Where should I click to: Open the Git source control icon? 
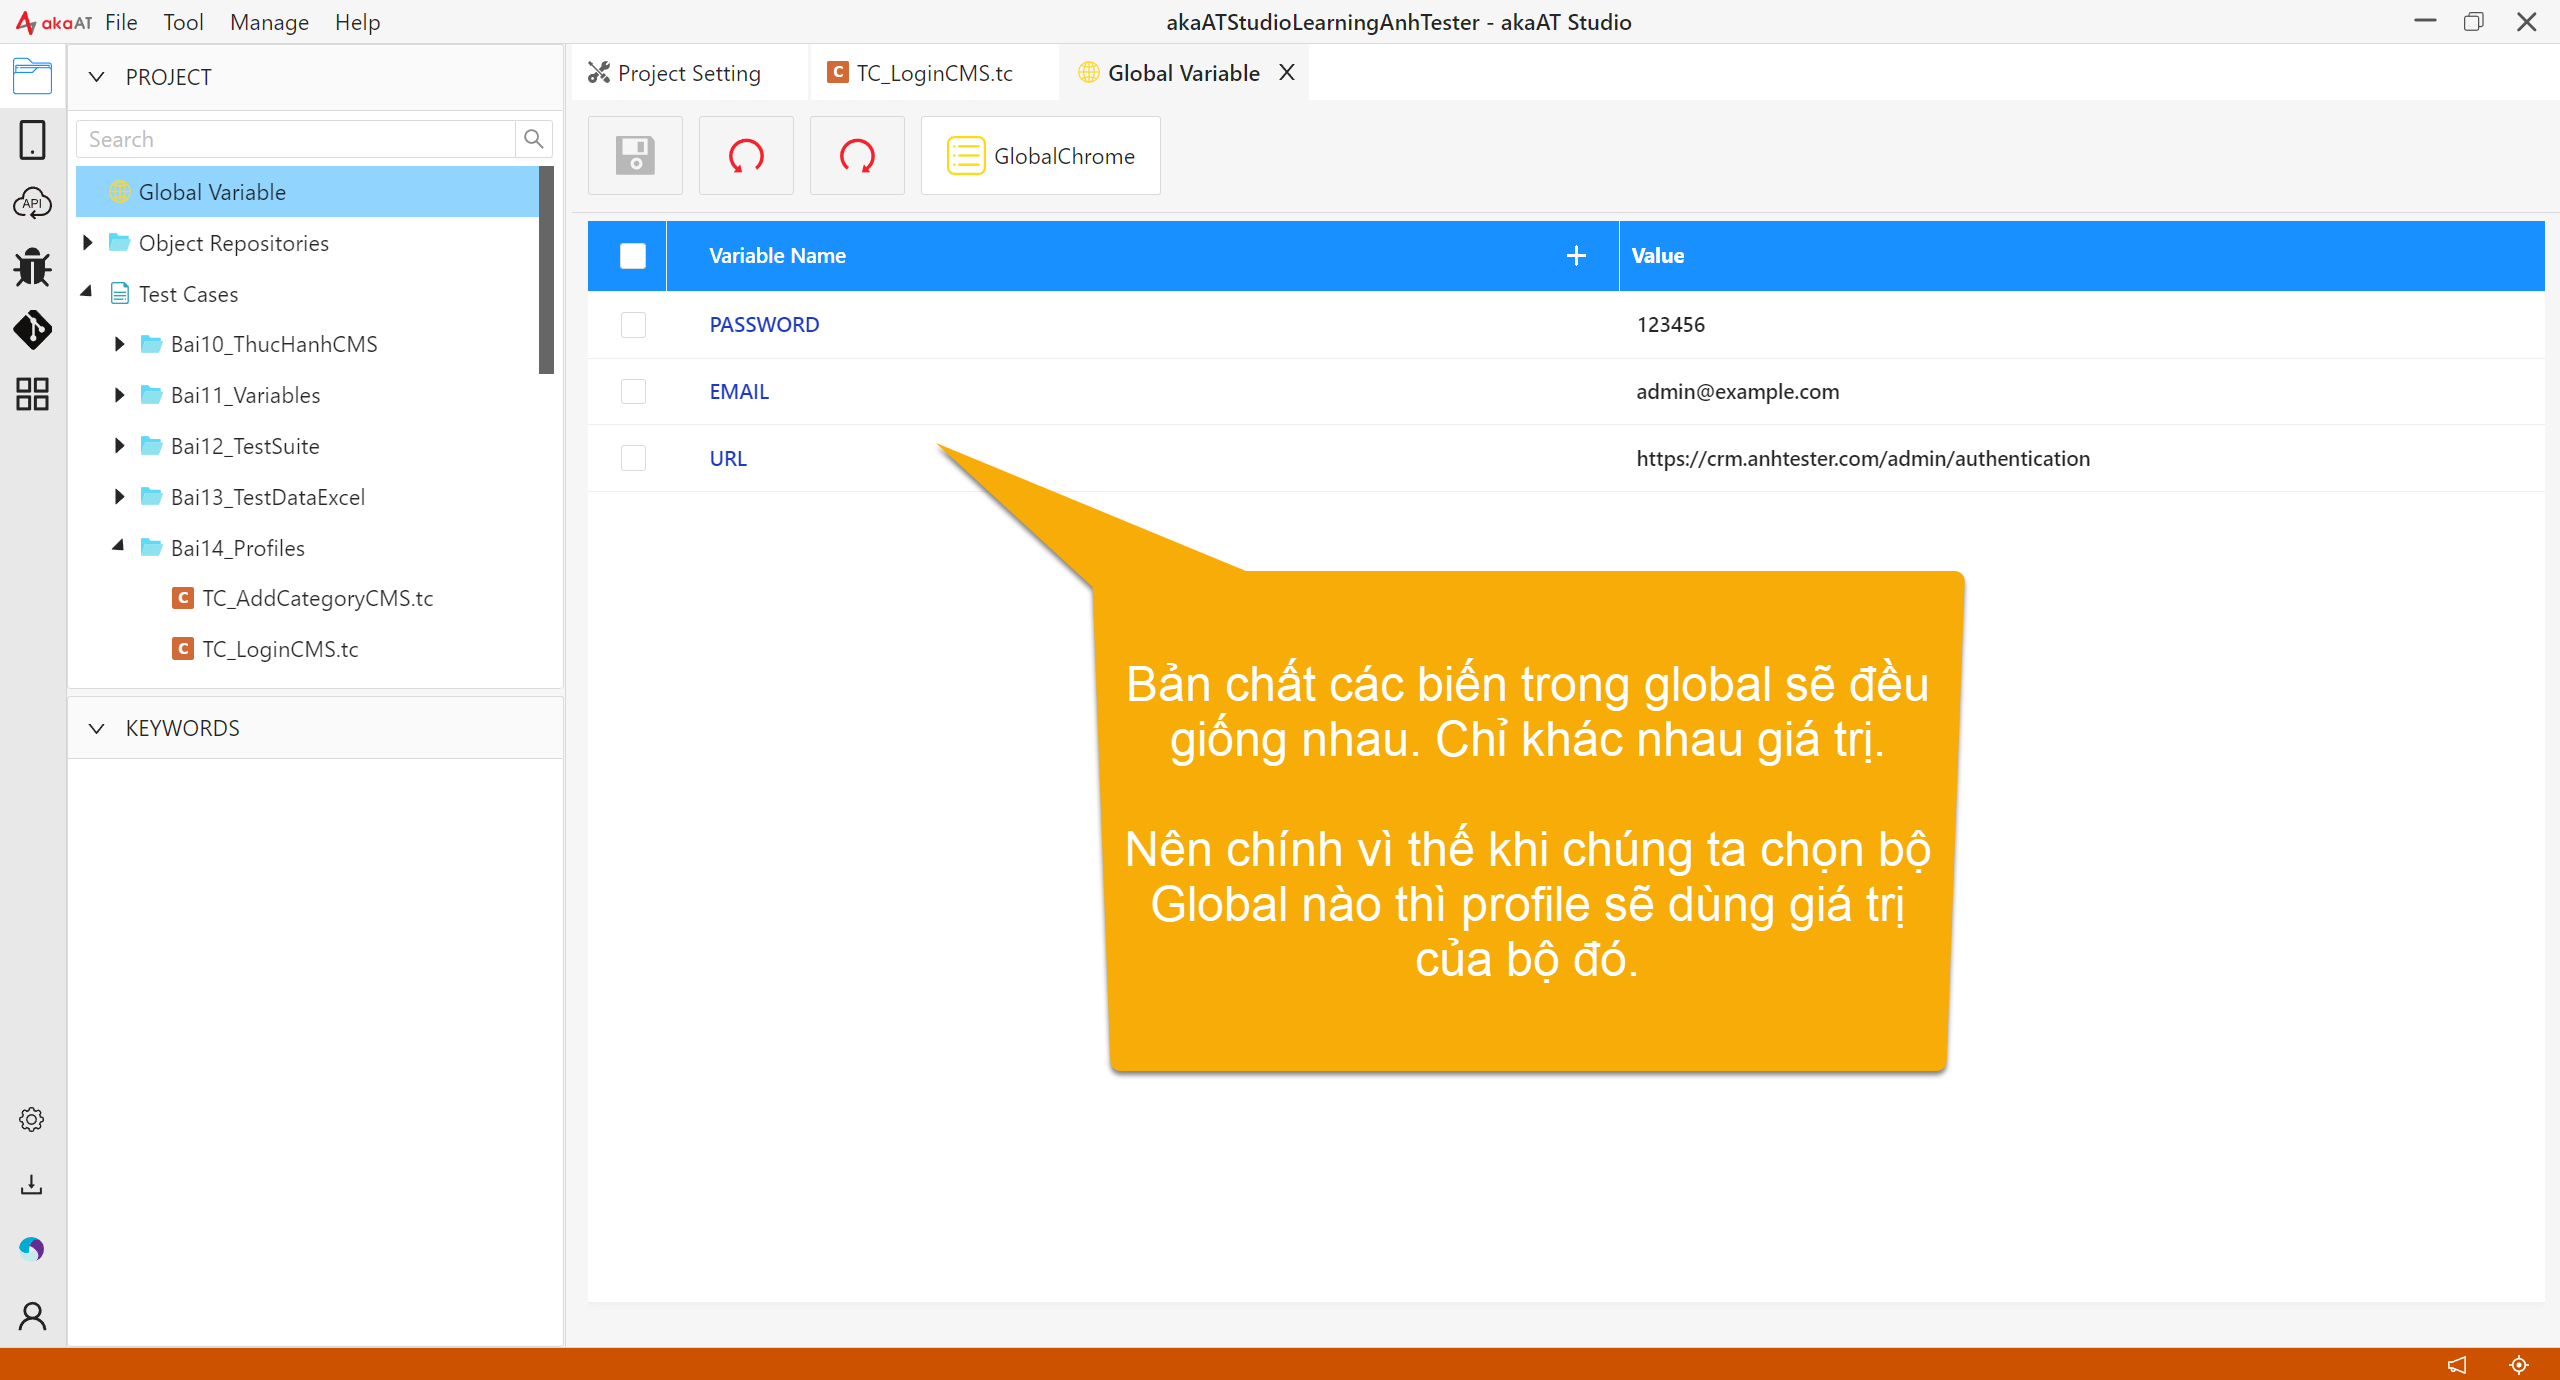[x=32, y=330]
